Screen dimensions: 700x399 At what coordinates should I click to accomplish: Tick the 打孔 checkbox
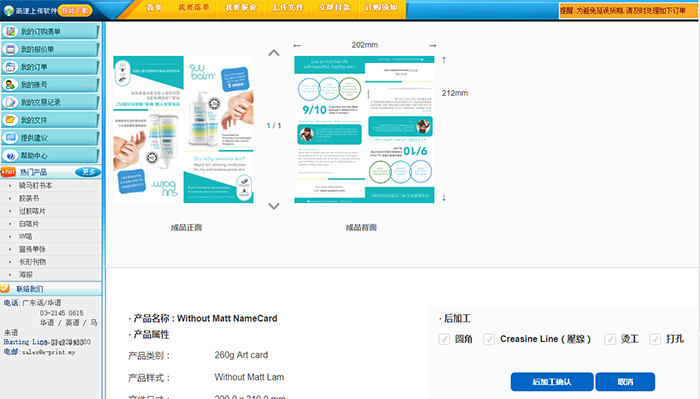coord(655,339)
